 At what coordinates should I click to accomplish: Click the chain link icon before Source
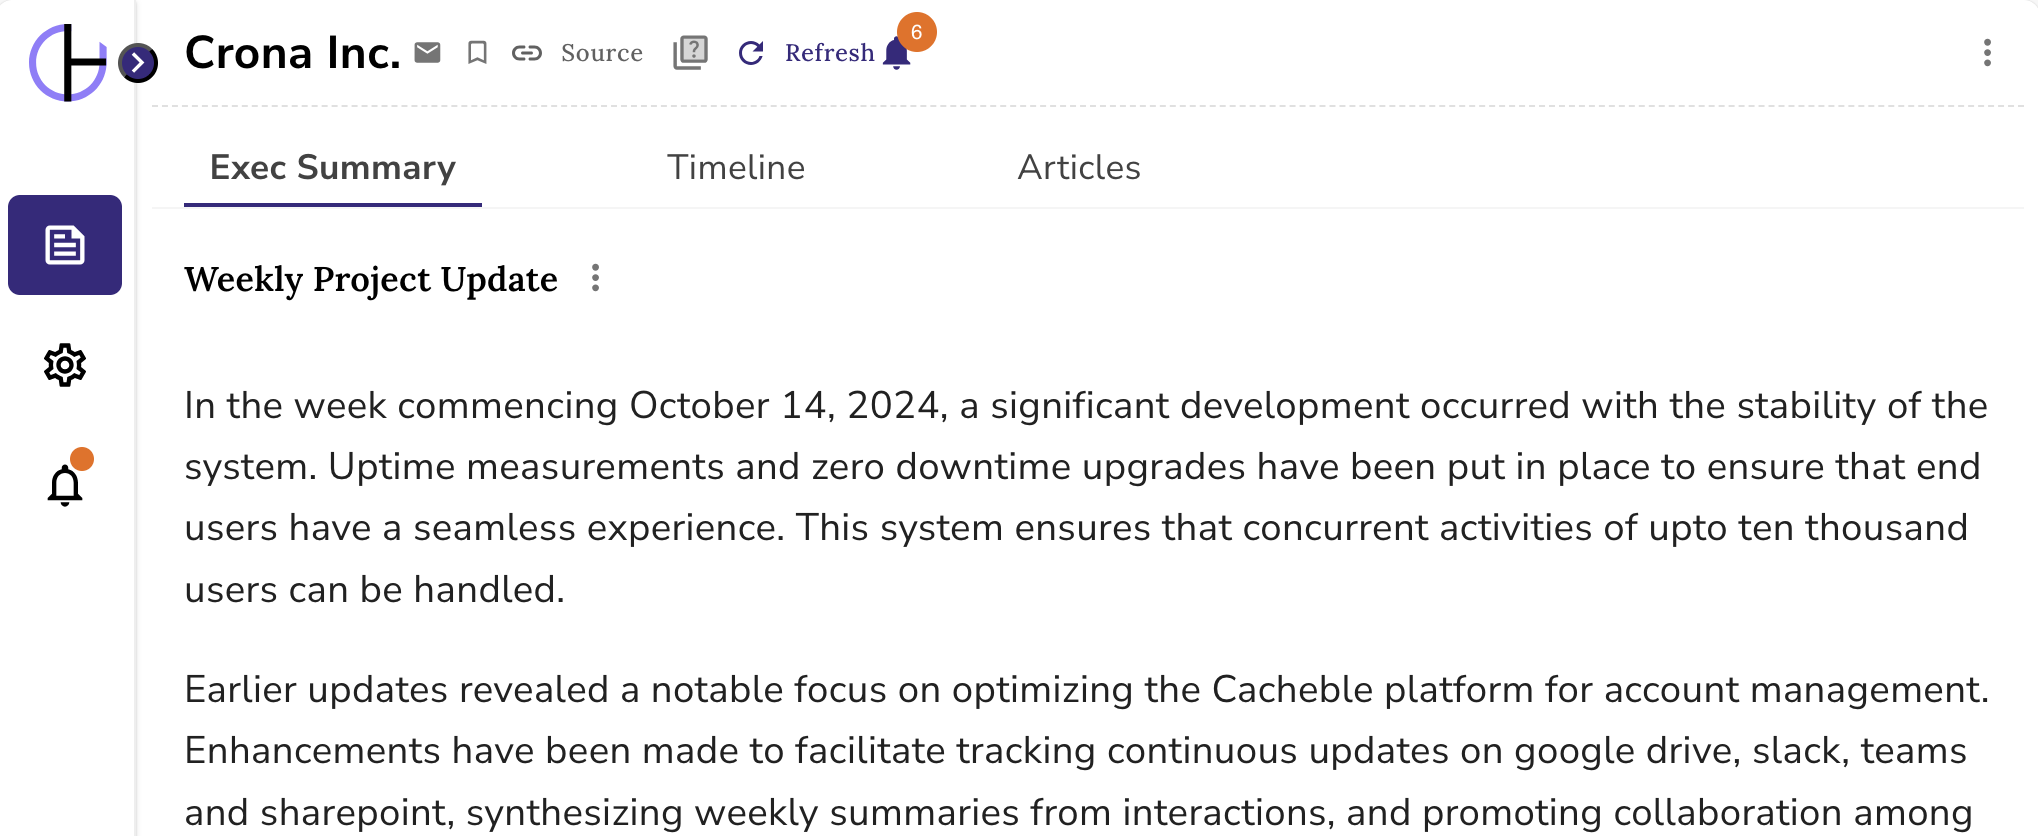[527, 53]
